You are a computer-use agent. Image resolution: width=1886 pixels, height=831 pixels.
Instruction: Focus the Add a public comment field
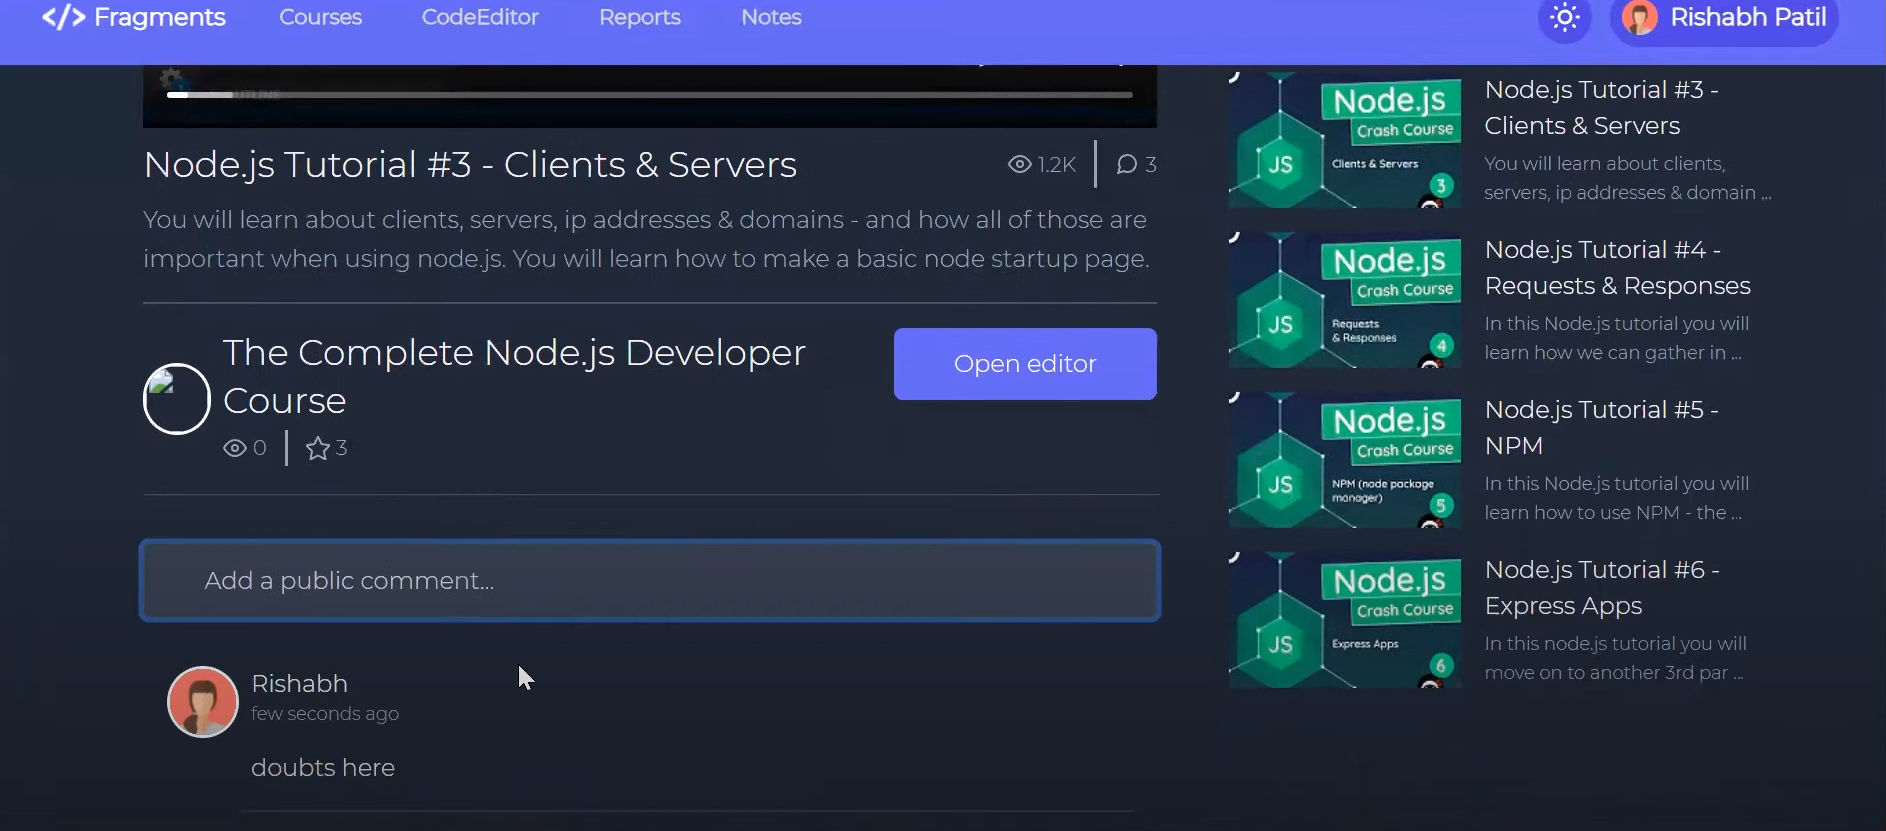tap(650, 581)
